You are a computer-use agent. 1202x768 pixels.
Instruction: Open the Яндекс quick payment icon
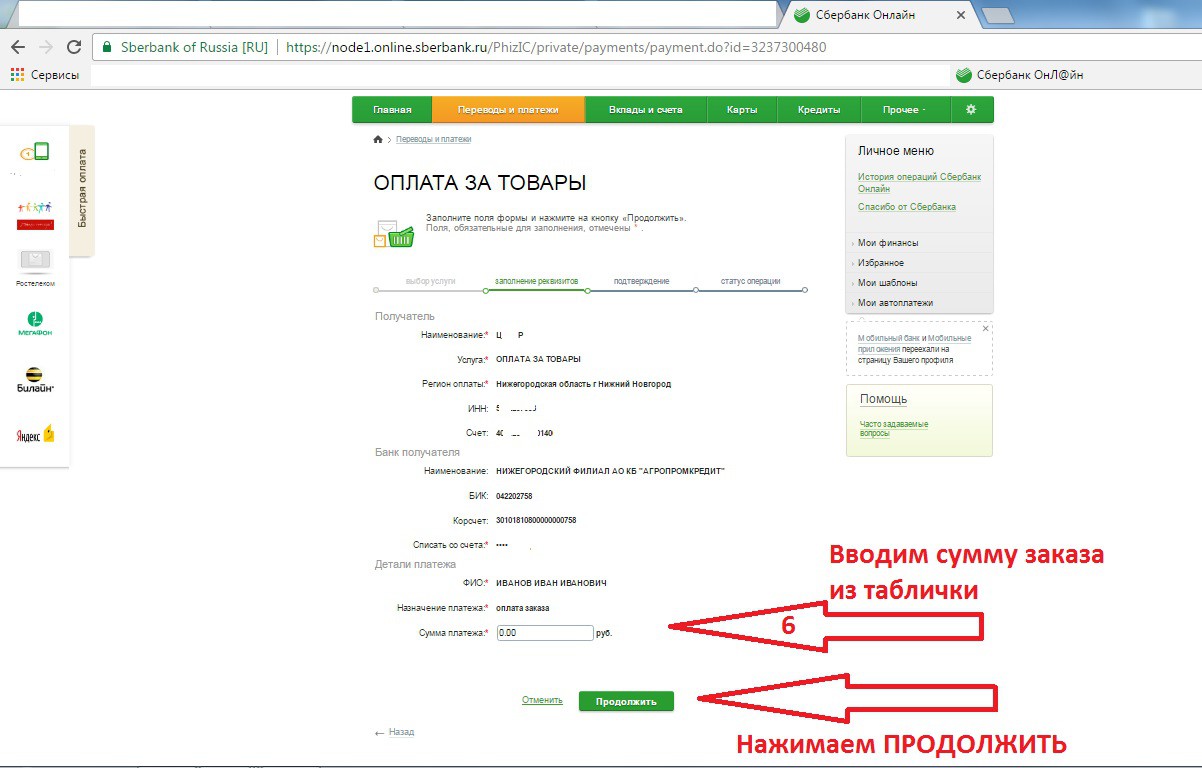click(x=35, y=434)
